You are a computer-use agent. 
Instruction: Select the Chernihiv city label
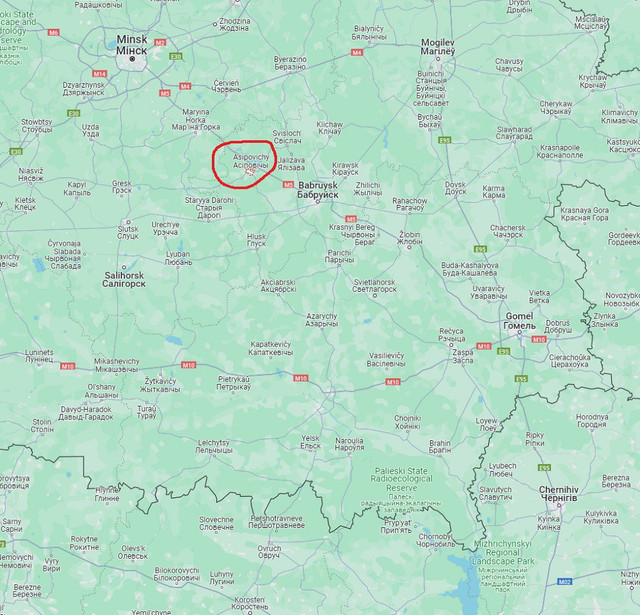(x=559, y=494)
